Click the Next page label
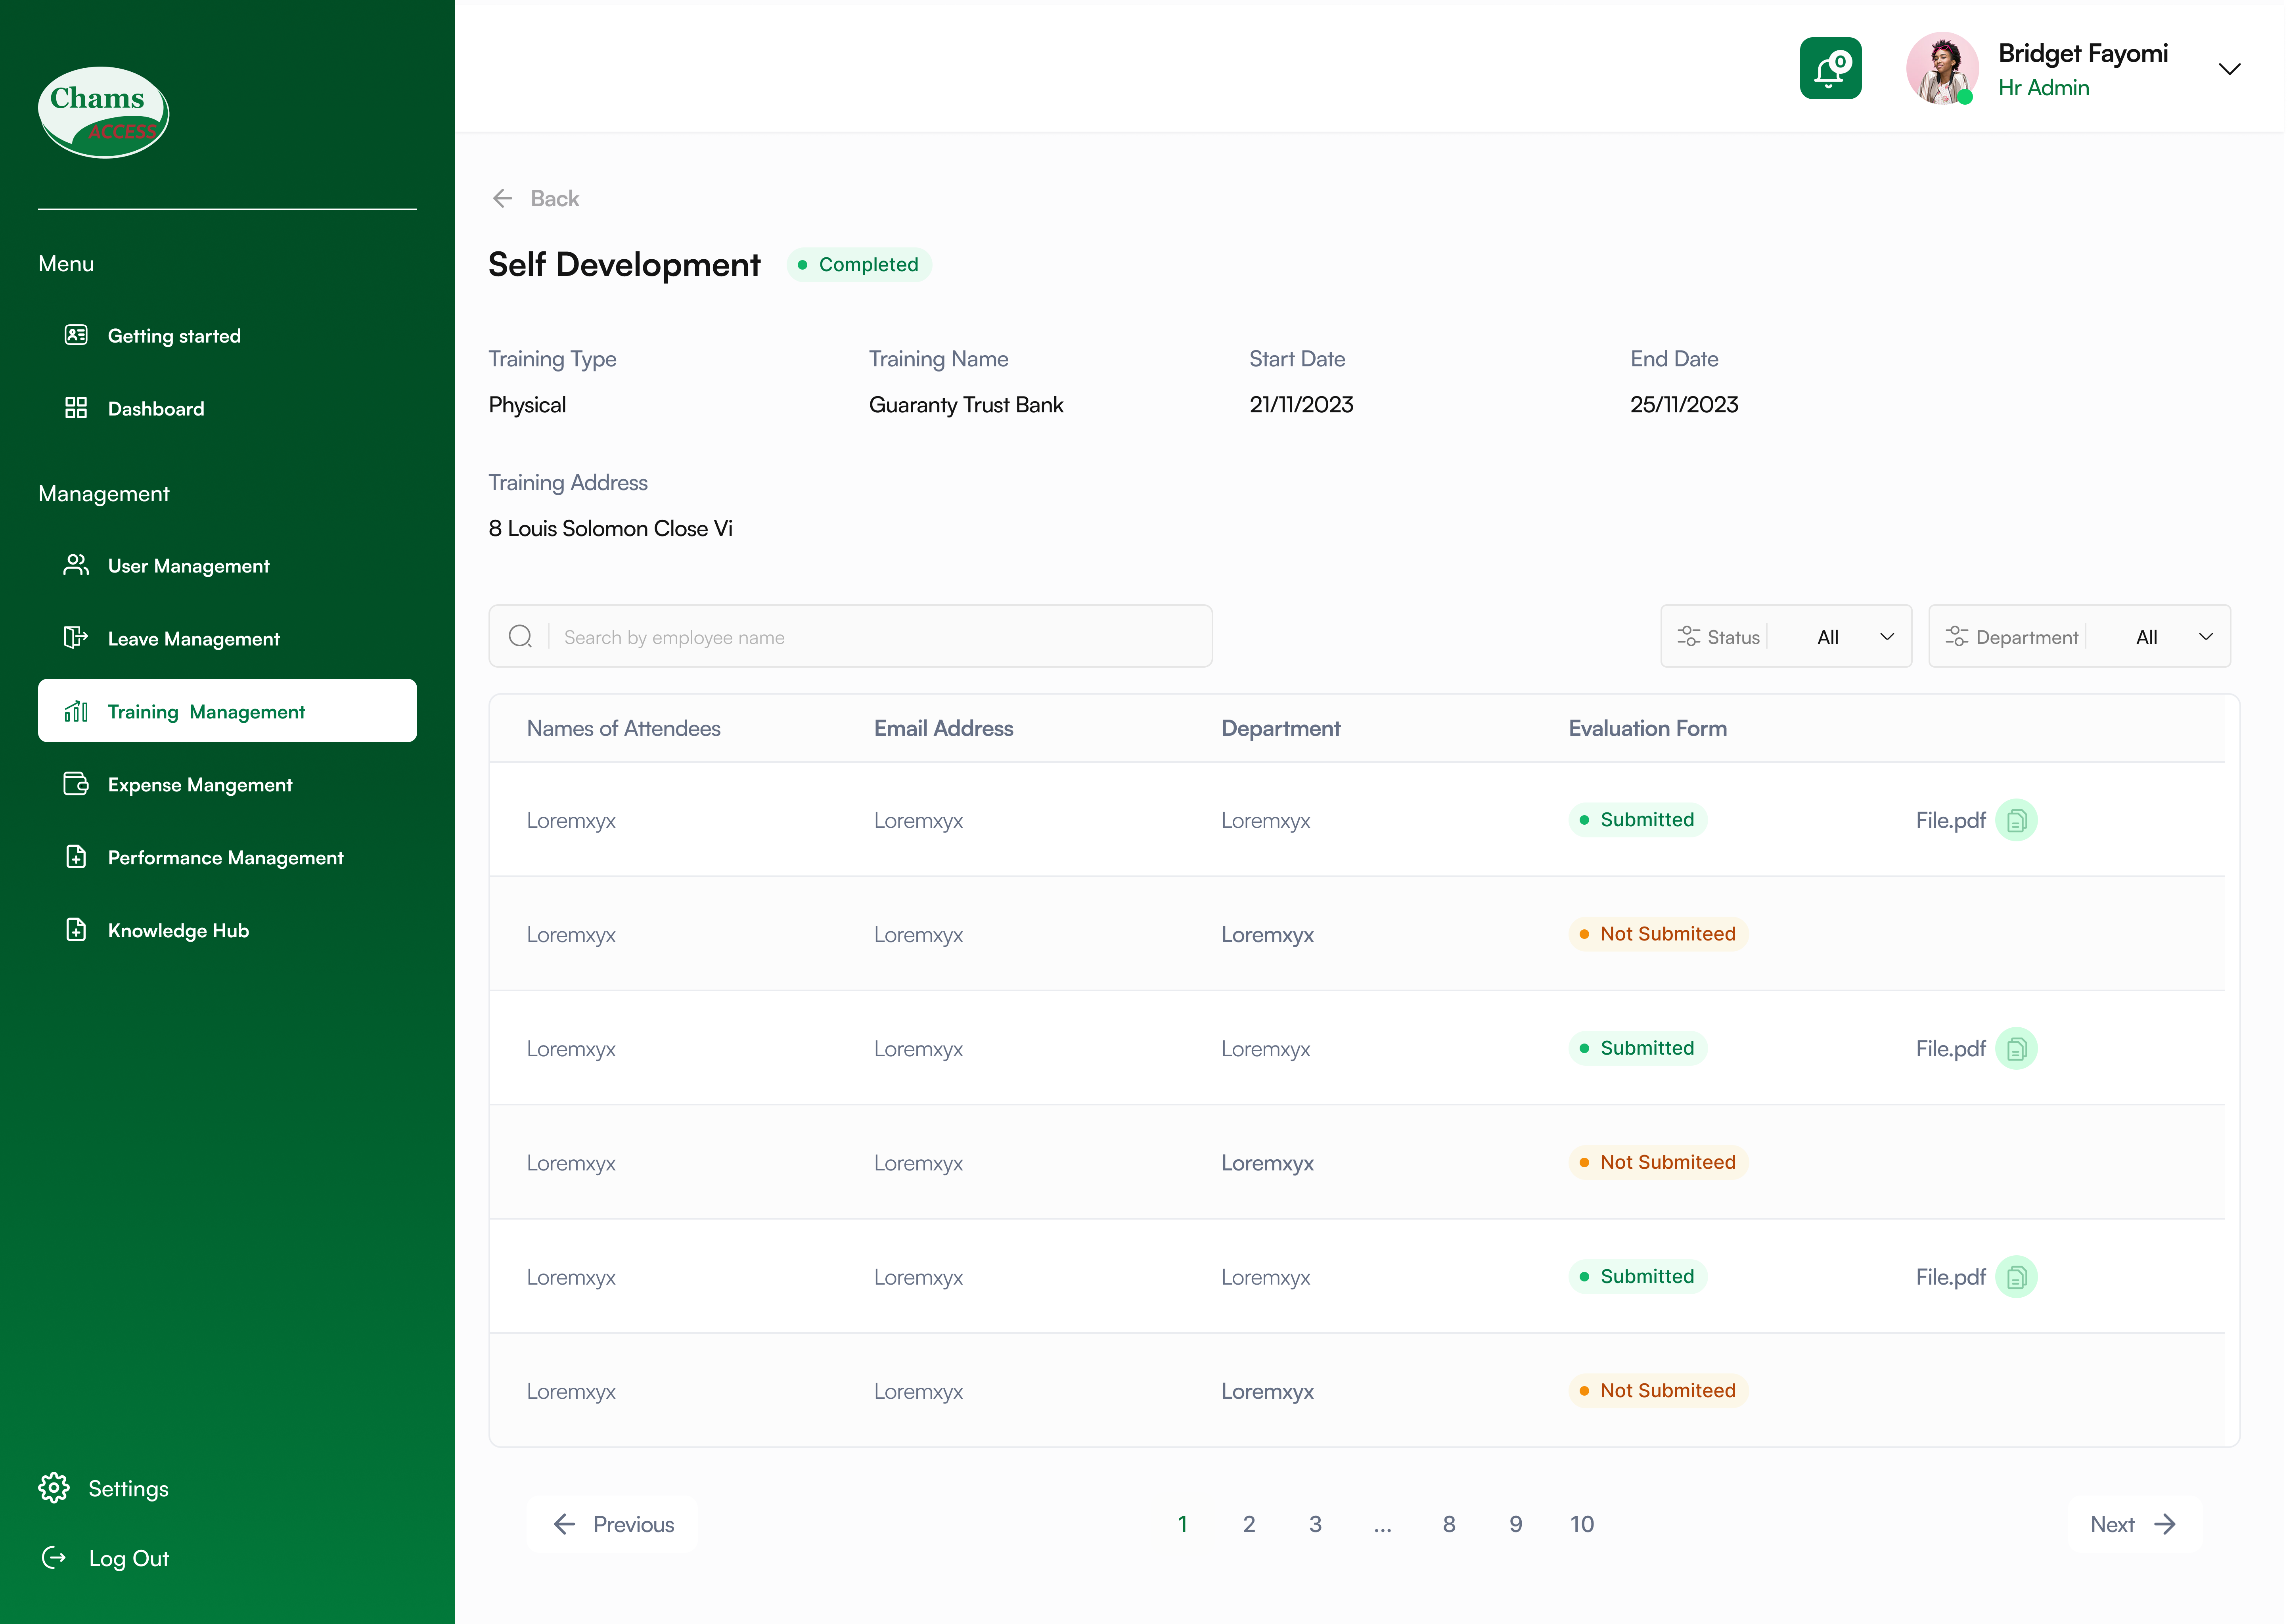The width and height of the screenshot is (2287, 1624). (2112, 1524)
